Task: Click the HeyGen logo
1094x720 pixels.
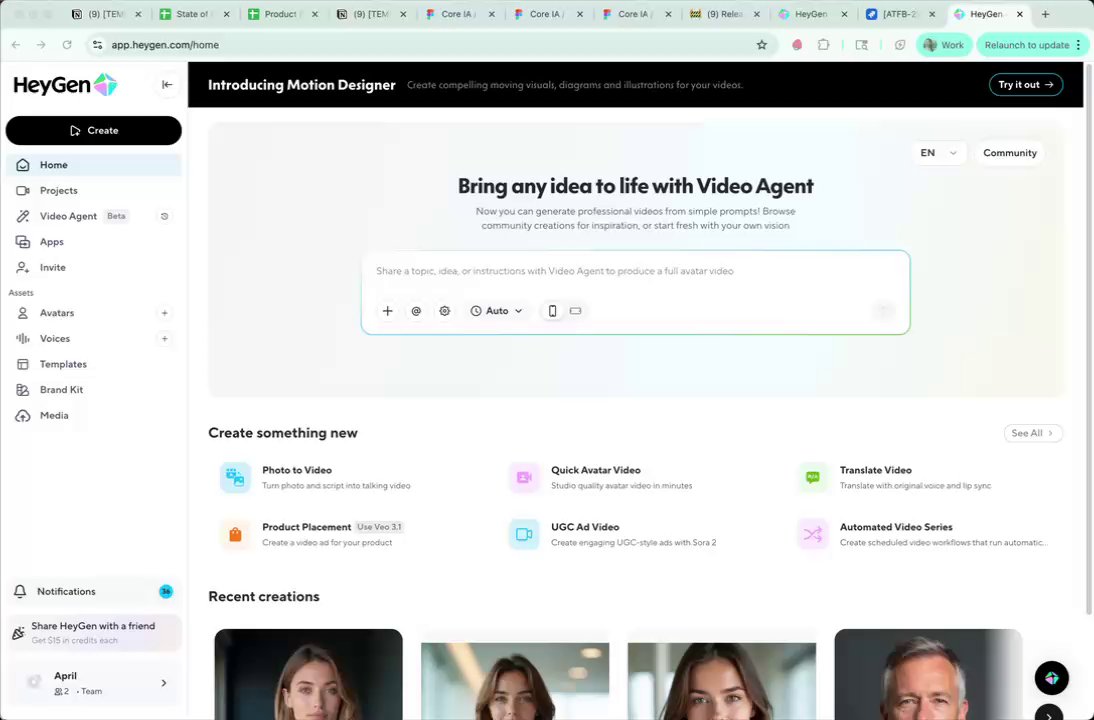Action: 65,84
